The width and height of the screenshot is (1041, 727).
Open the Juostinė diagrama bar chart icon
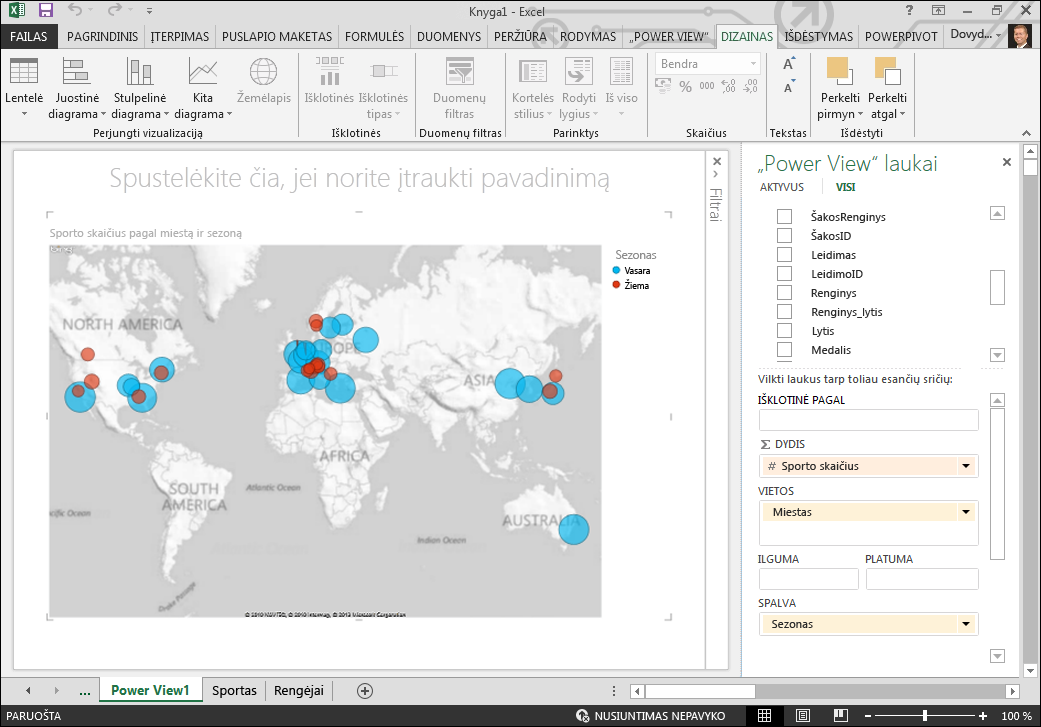click(x=76, y=71)
